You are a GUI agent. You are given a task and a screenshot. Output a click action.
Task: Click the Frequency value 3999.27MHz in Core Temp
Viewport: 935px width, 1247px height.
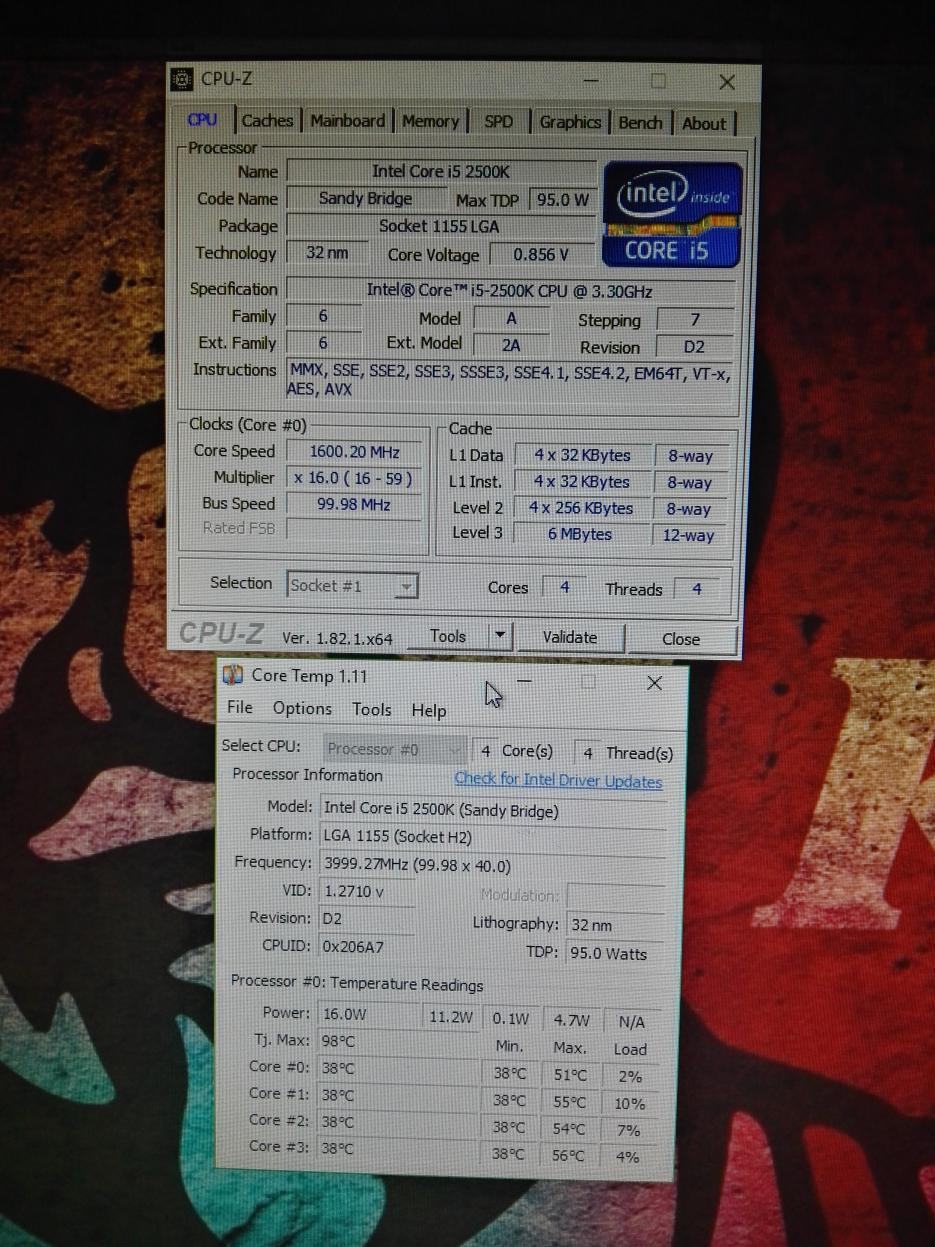(492, 865)
